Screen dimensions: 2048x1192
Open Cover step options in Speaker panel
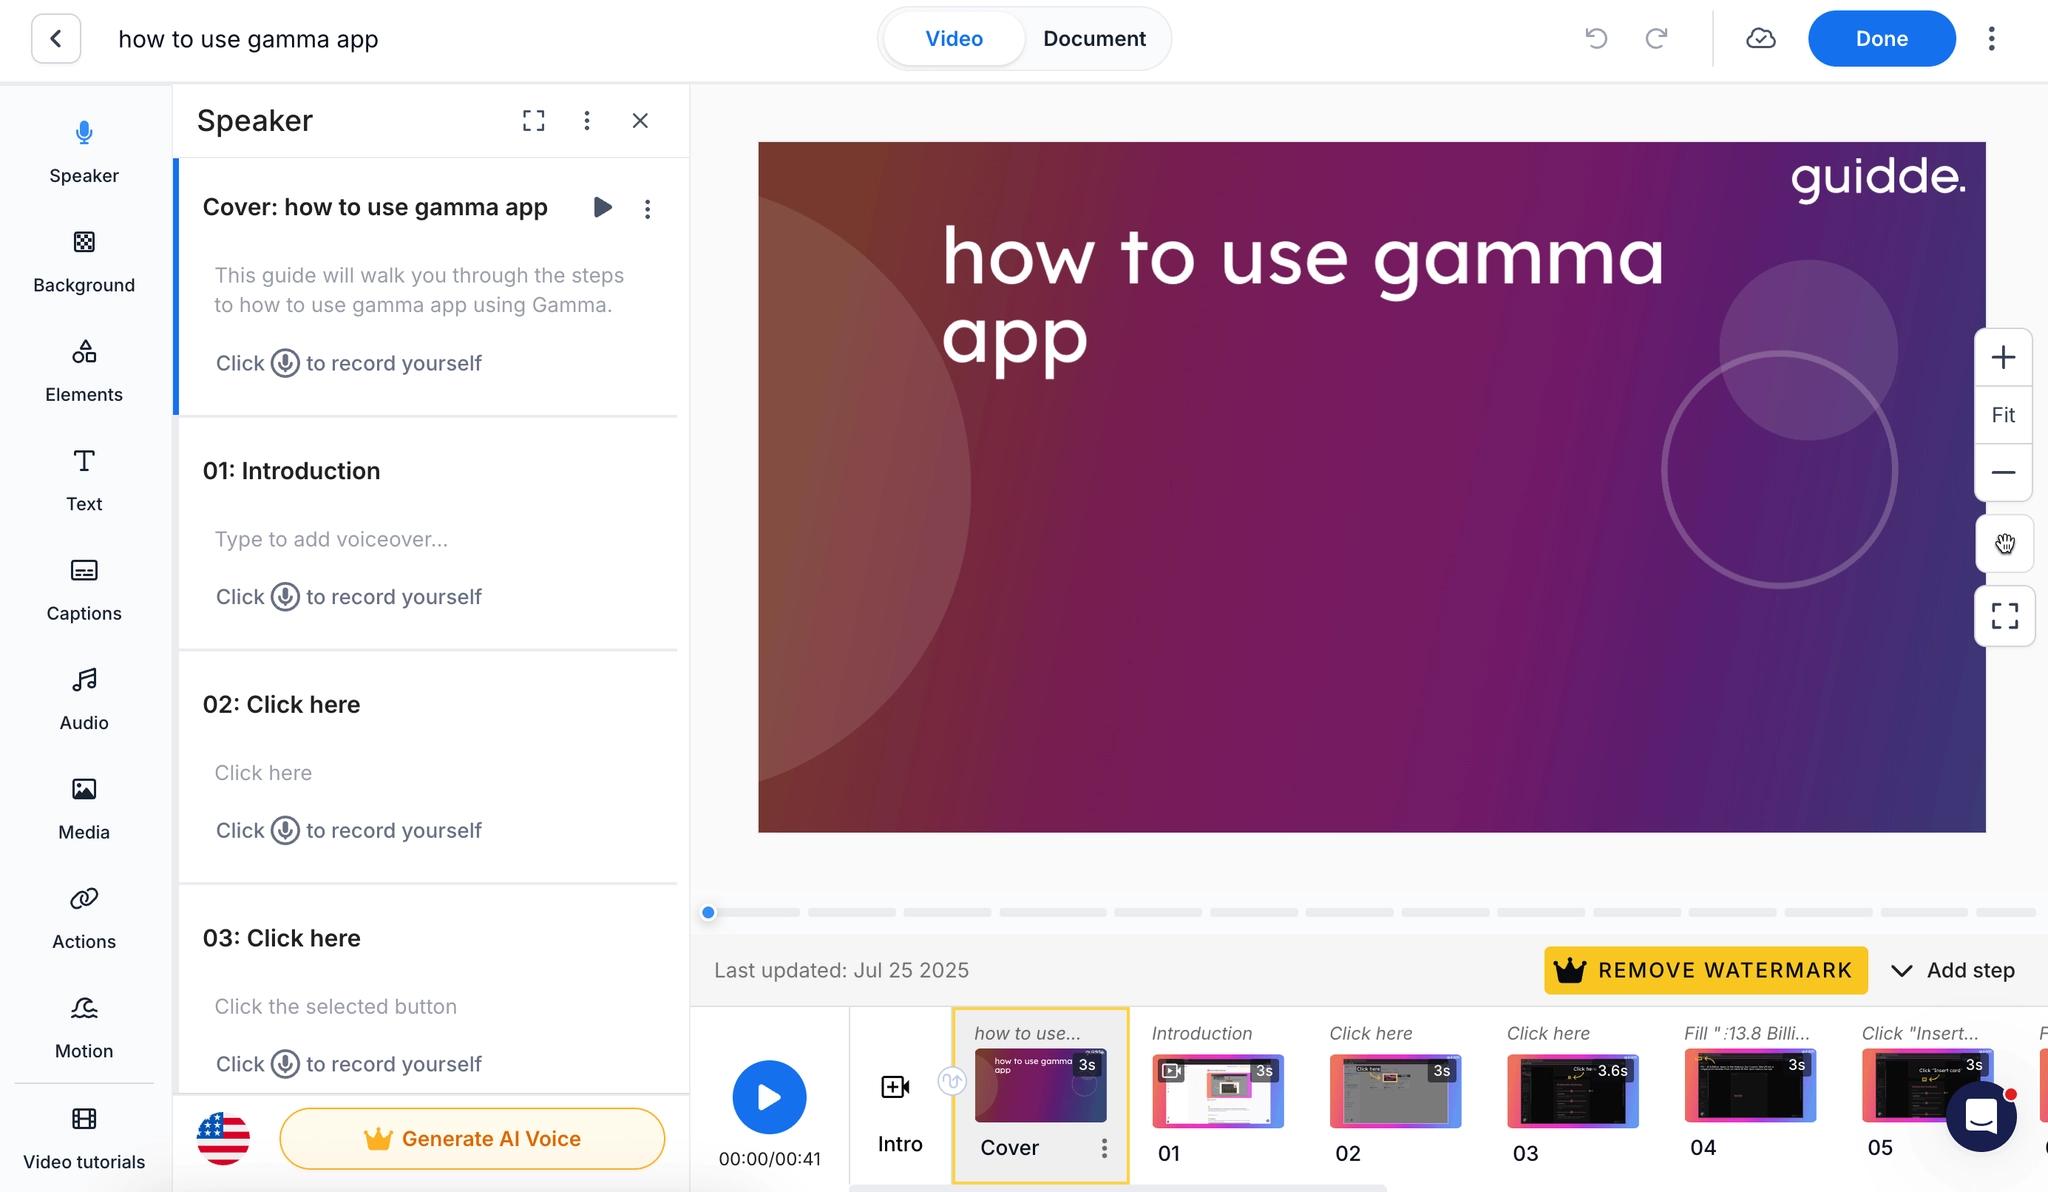tap(647, 208)
